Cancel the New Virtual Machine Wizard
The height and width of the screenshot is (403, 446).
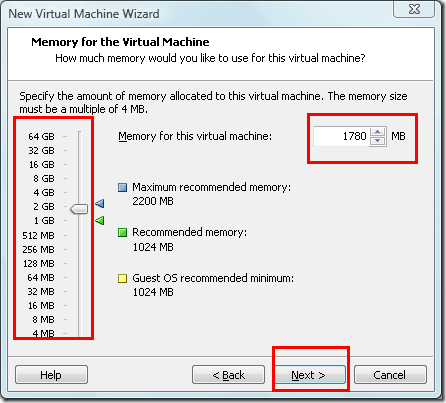point(390,375)
